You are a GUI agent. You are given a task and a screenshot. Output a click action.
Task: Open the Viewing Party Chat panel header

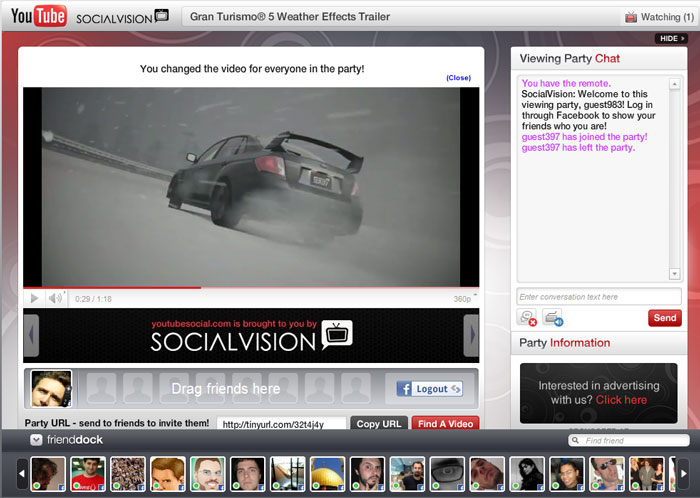pyautogui.click(x=599, y=58)
